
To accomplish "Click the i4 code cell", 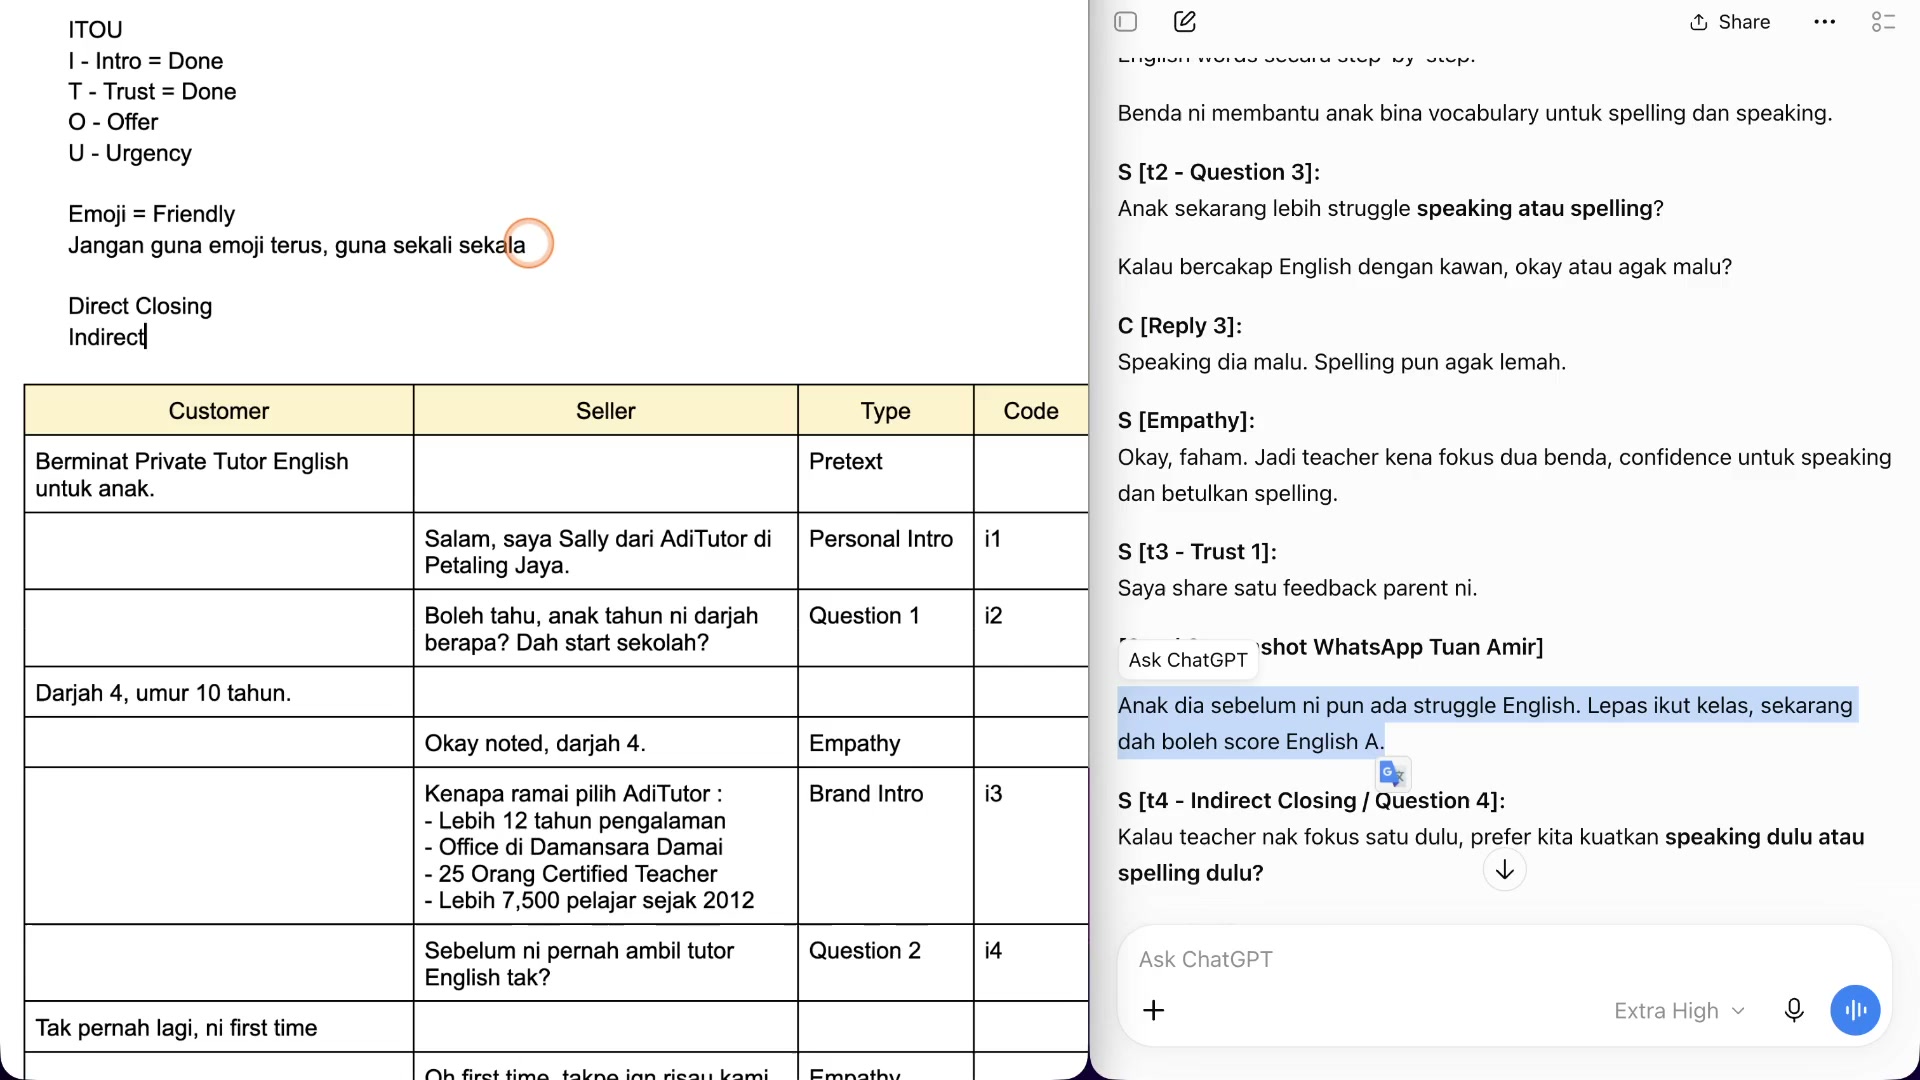I will (1031, 963).
